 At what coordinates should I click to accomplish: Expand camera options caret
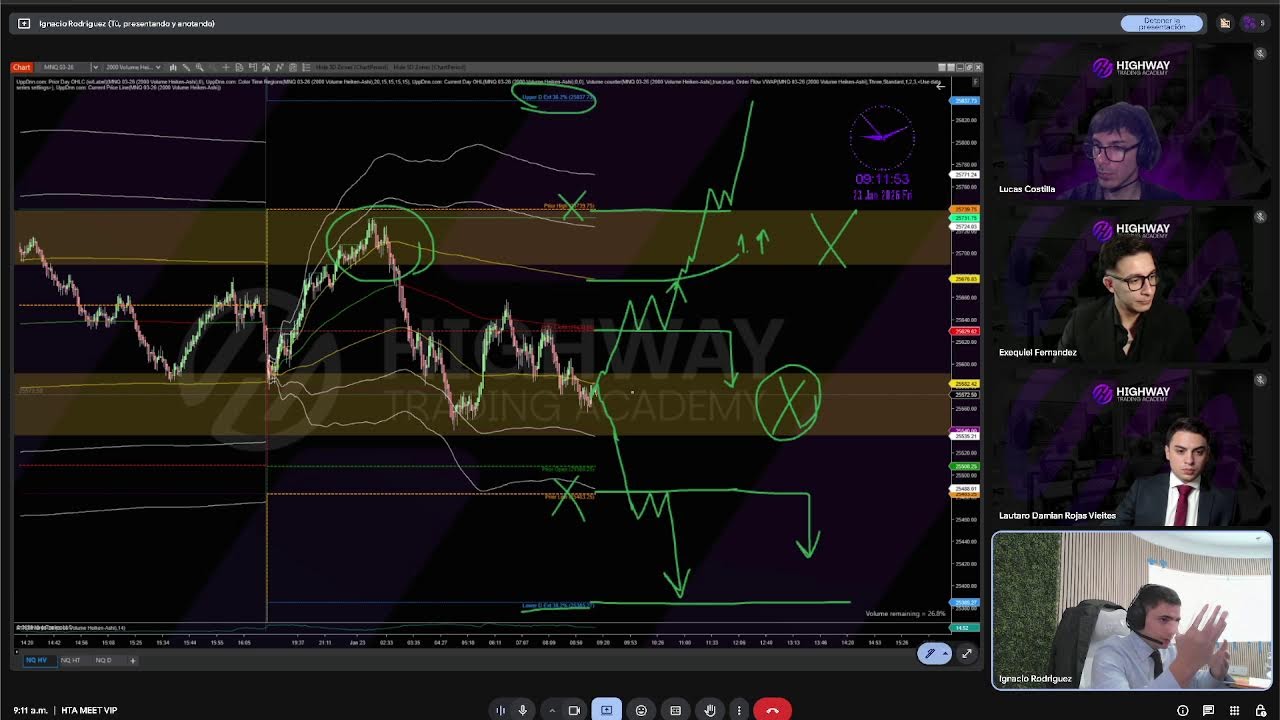[x=552, y=710]
